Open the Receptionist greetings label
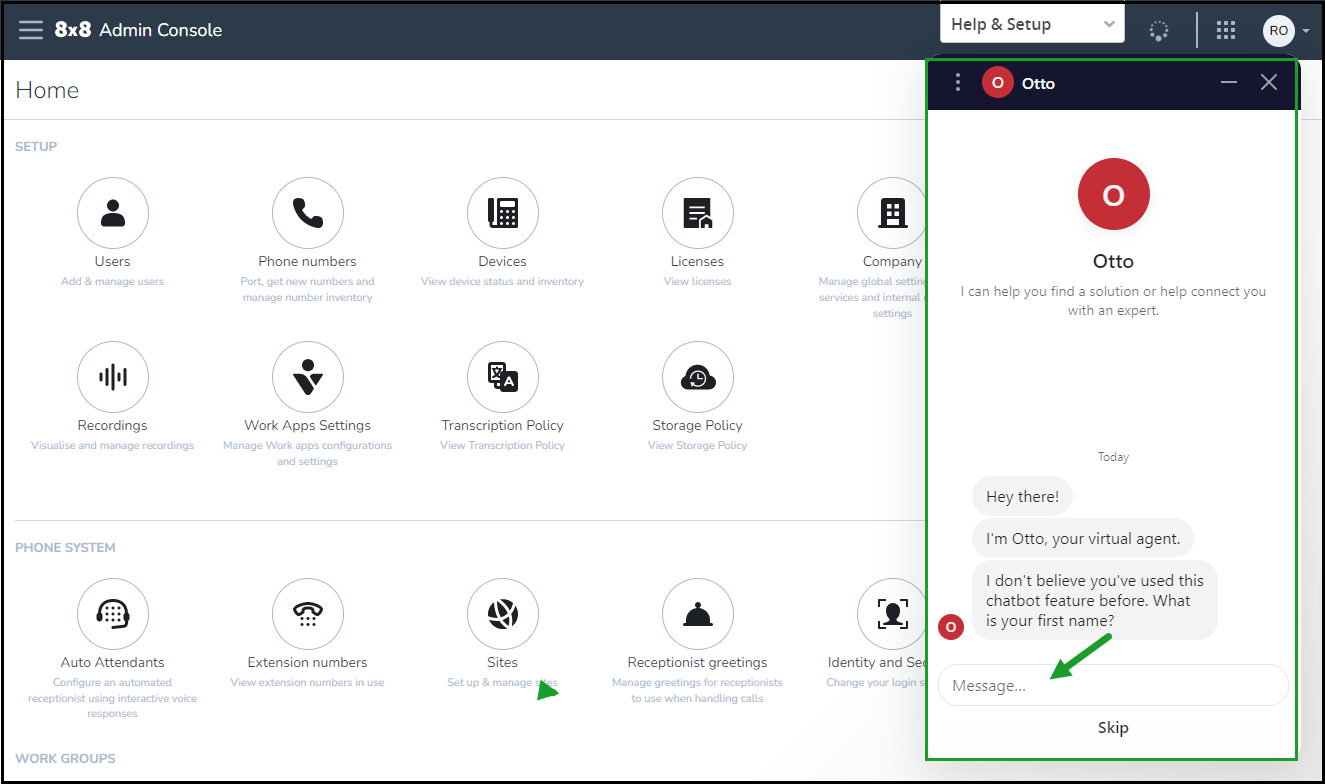This screenshot has width=1325, height=784. (x=698, y=662)
